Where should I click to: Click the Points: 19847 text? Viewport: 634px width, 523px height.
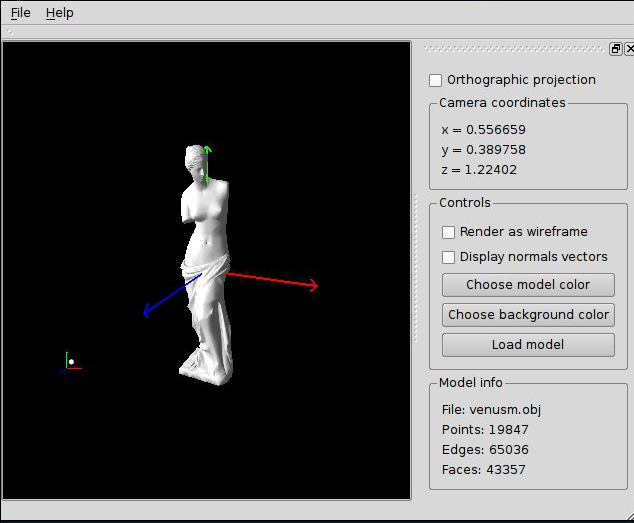485,430
